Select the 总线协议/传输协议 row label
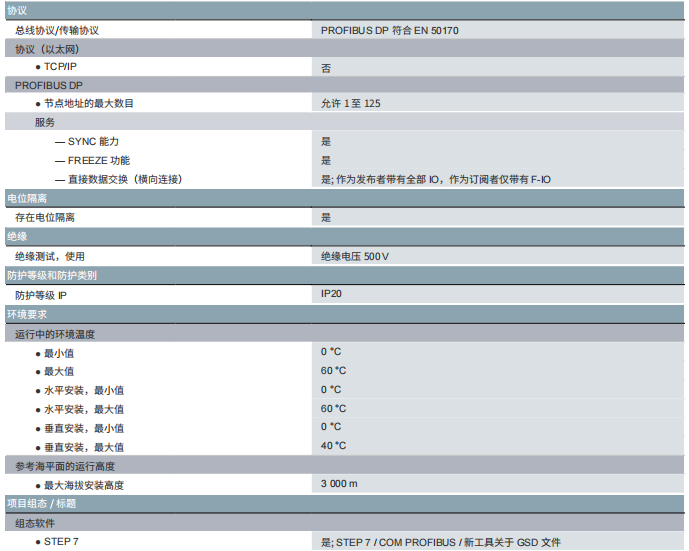 tap(57, 30)
